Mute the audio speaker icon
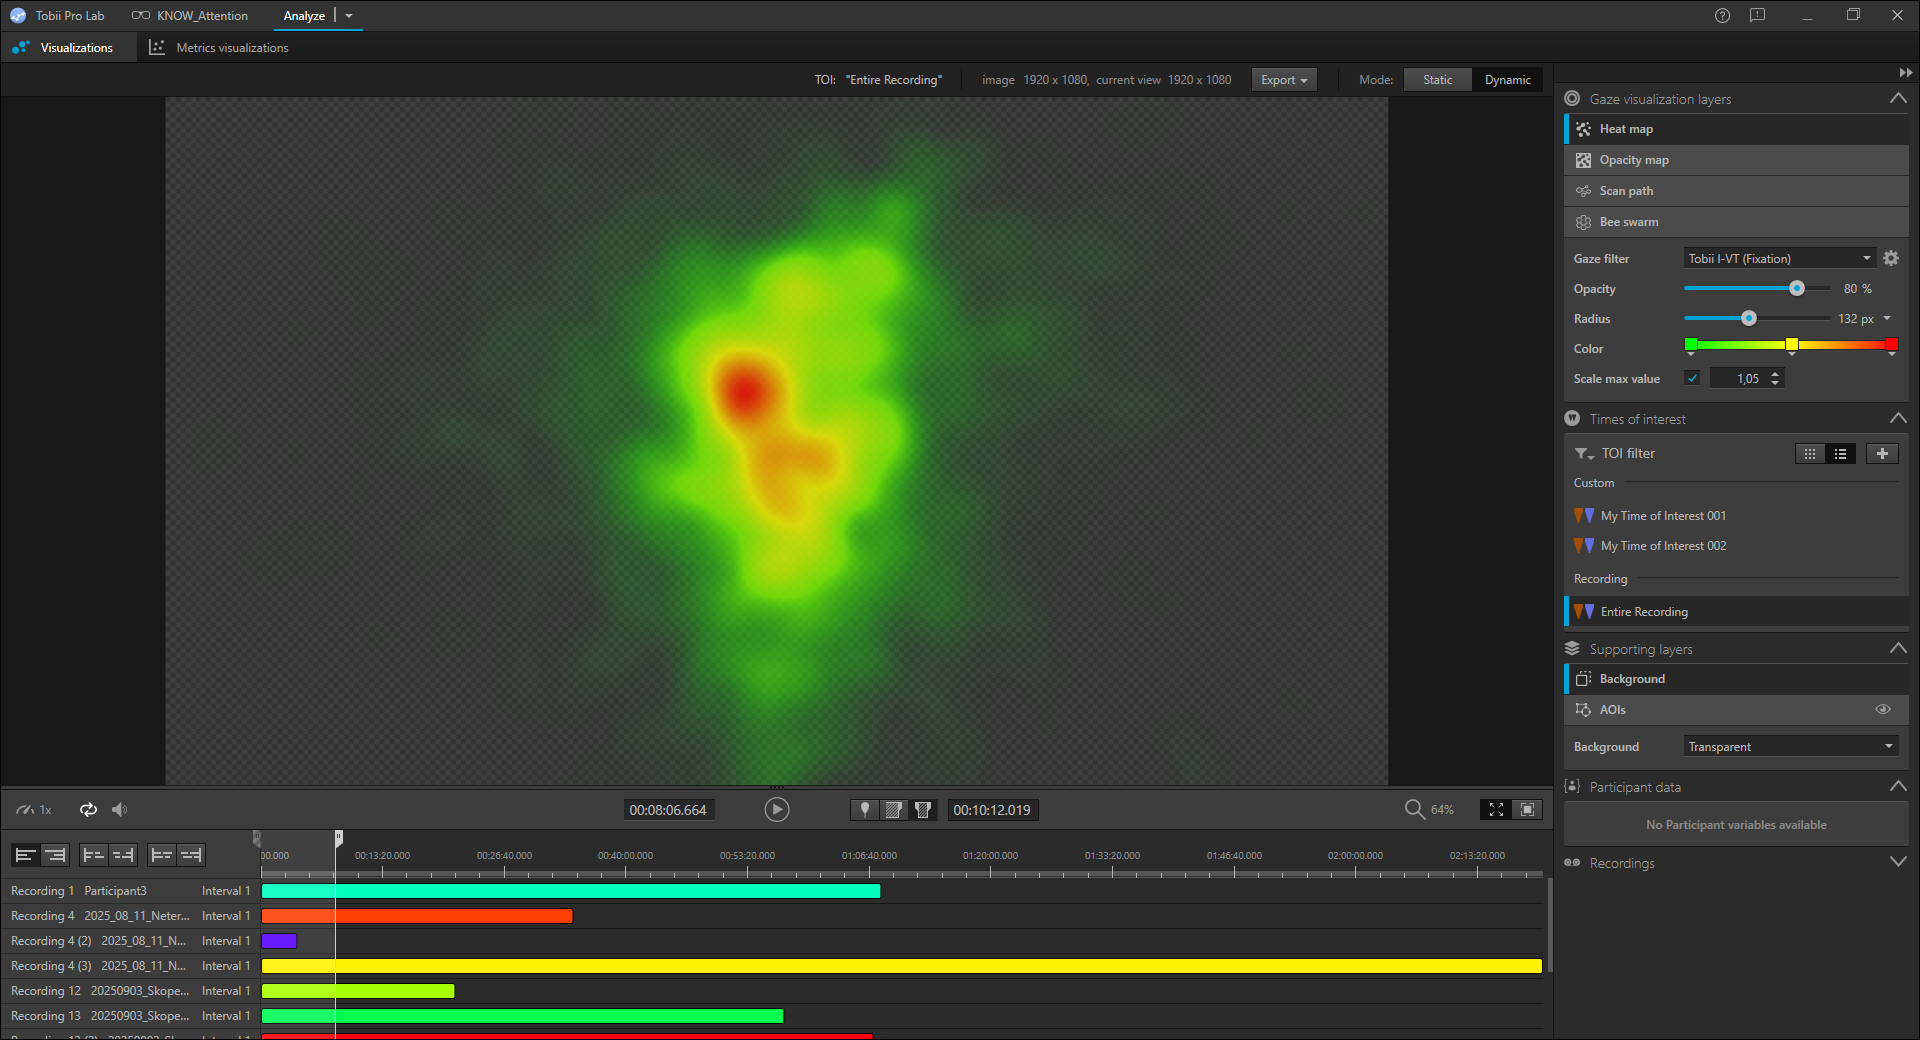This screenshot has width=1920, height=1040. [x=120, y=810]
